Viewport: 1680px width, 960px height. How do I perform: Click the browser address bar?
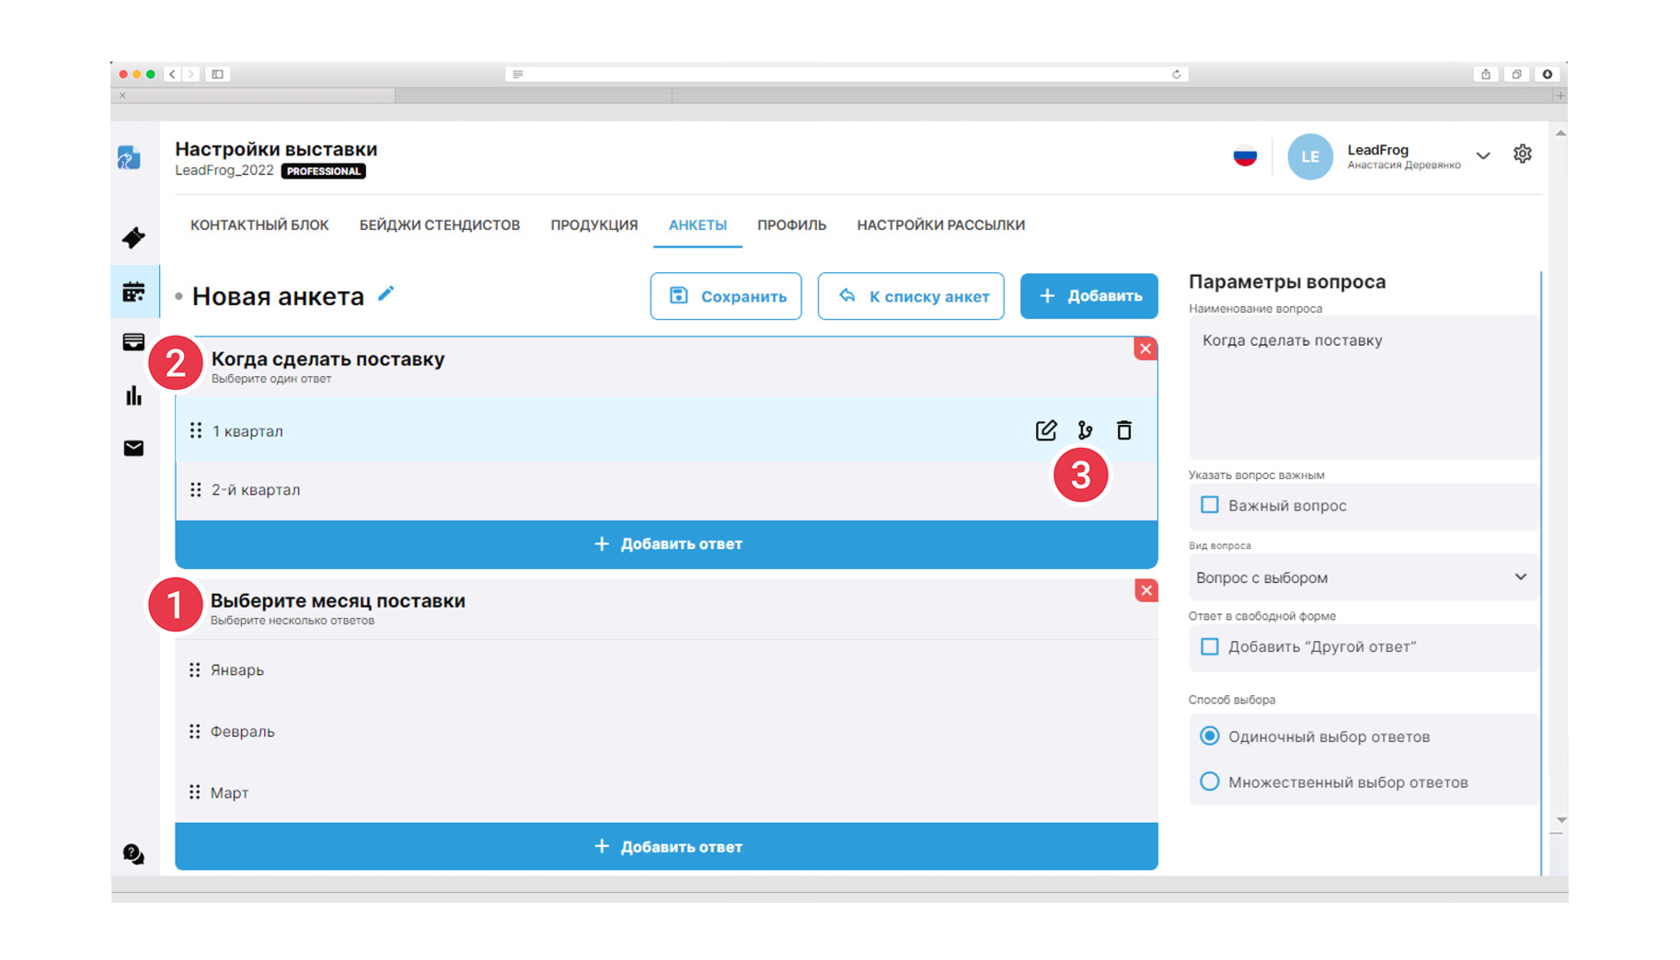846,74
